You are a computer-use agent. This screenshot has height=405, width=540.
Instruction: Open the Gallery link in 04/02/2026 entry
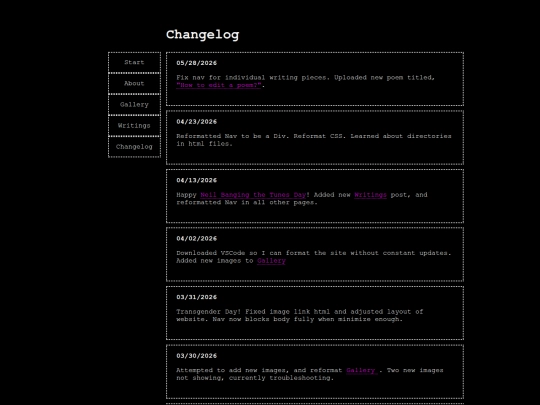click(x=271, y=261)
